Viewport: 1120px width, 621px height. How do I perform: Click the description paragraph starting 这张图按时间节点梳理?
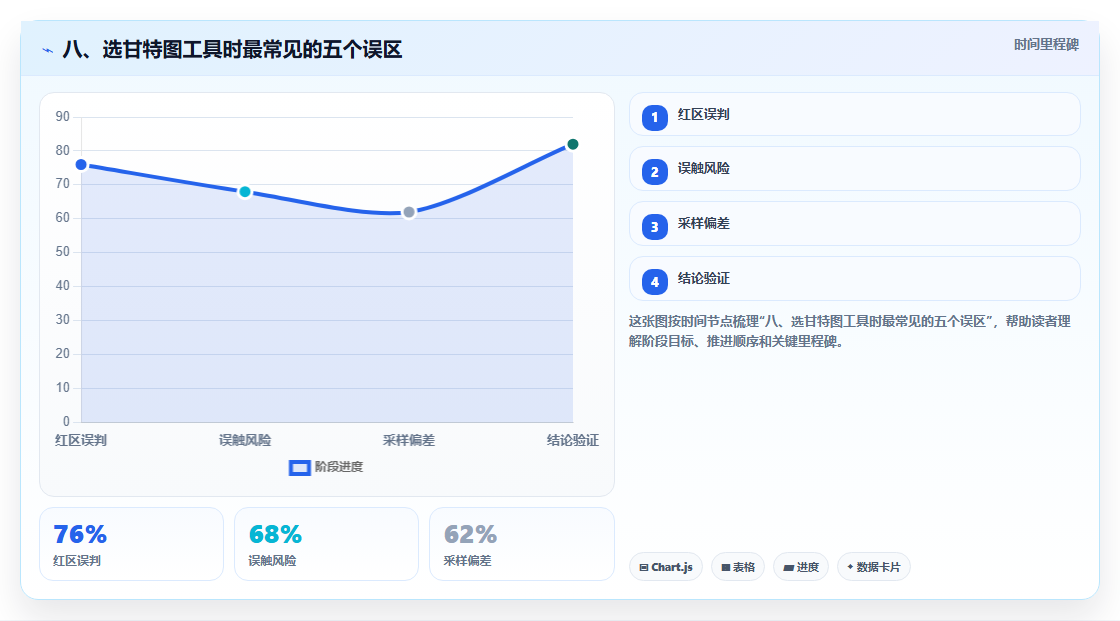[850, 332]
